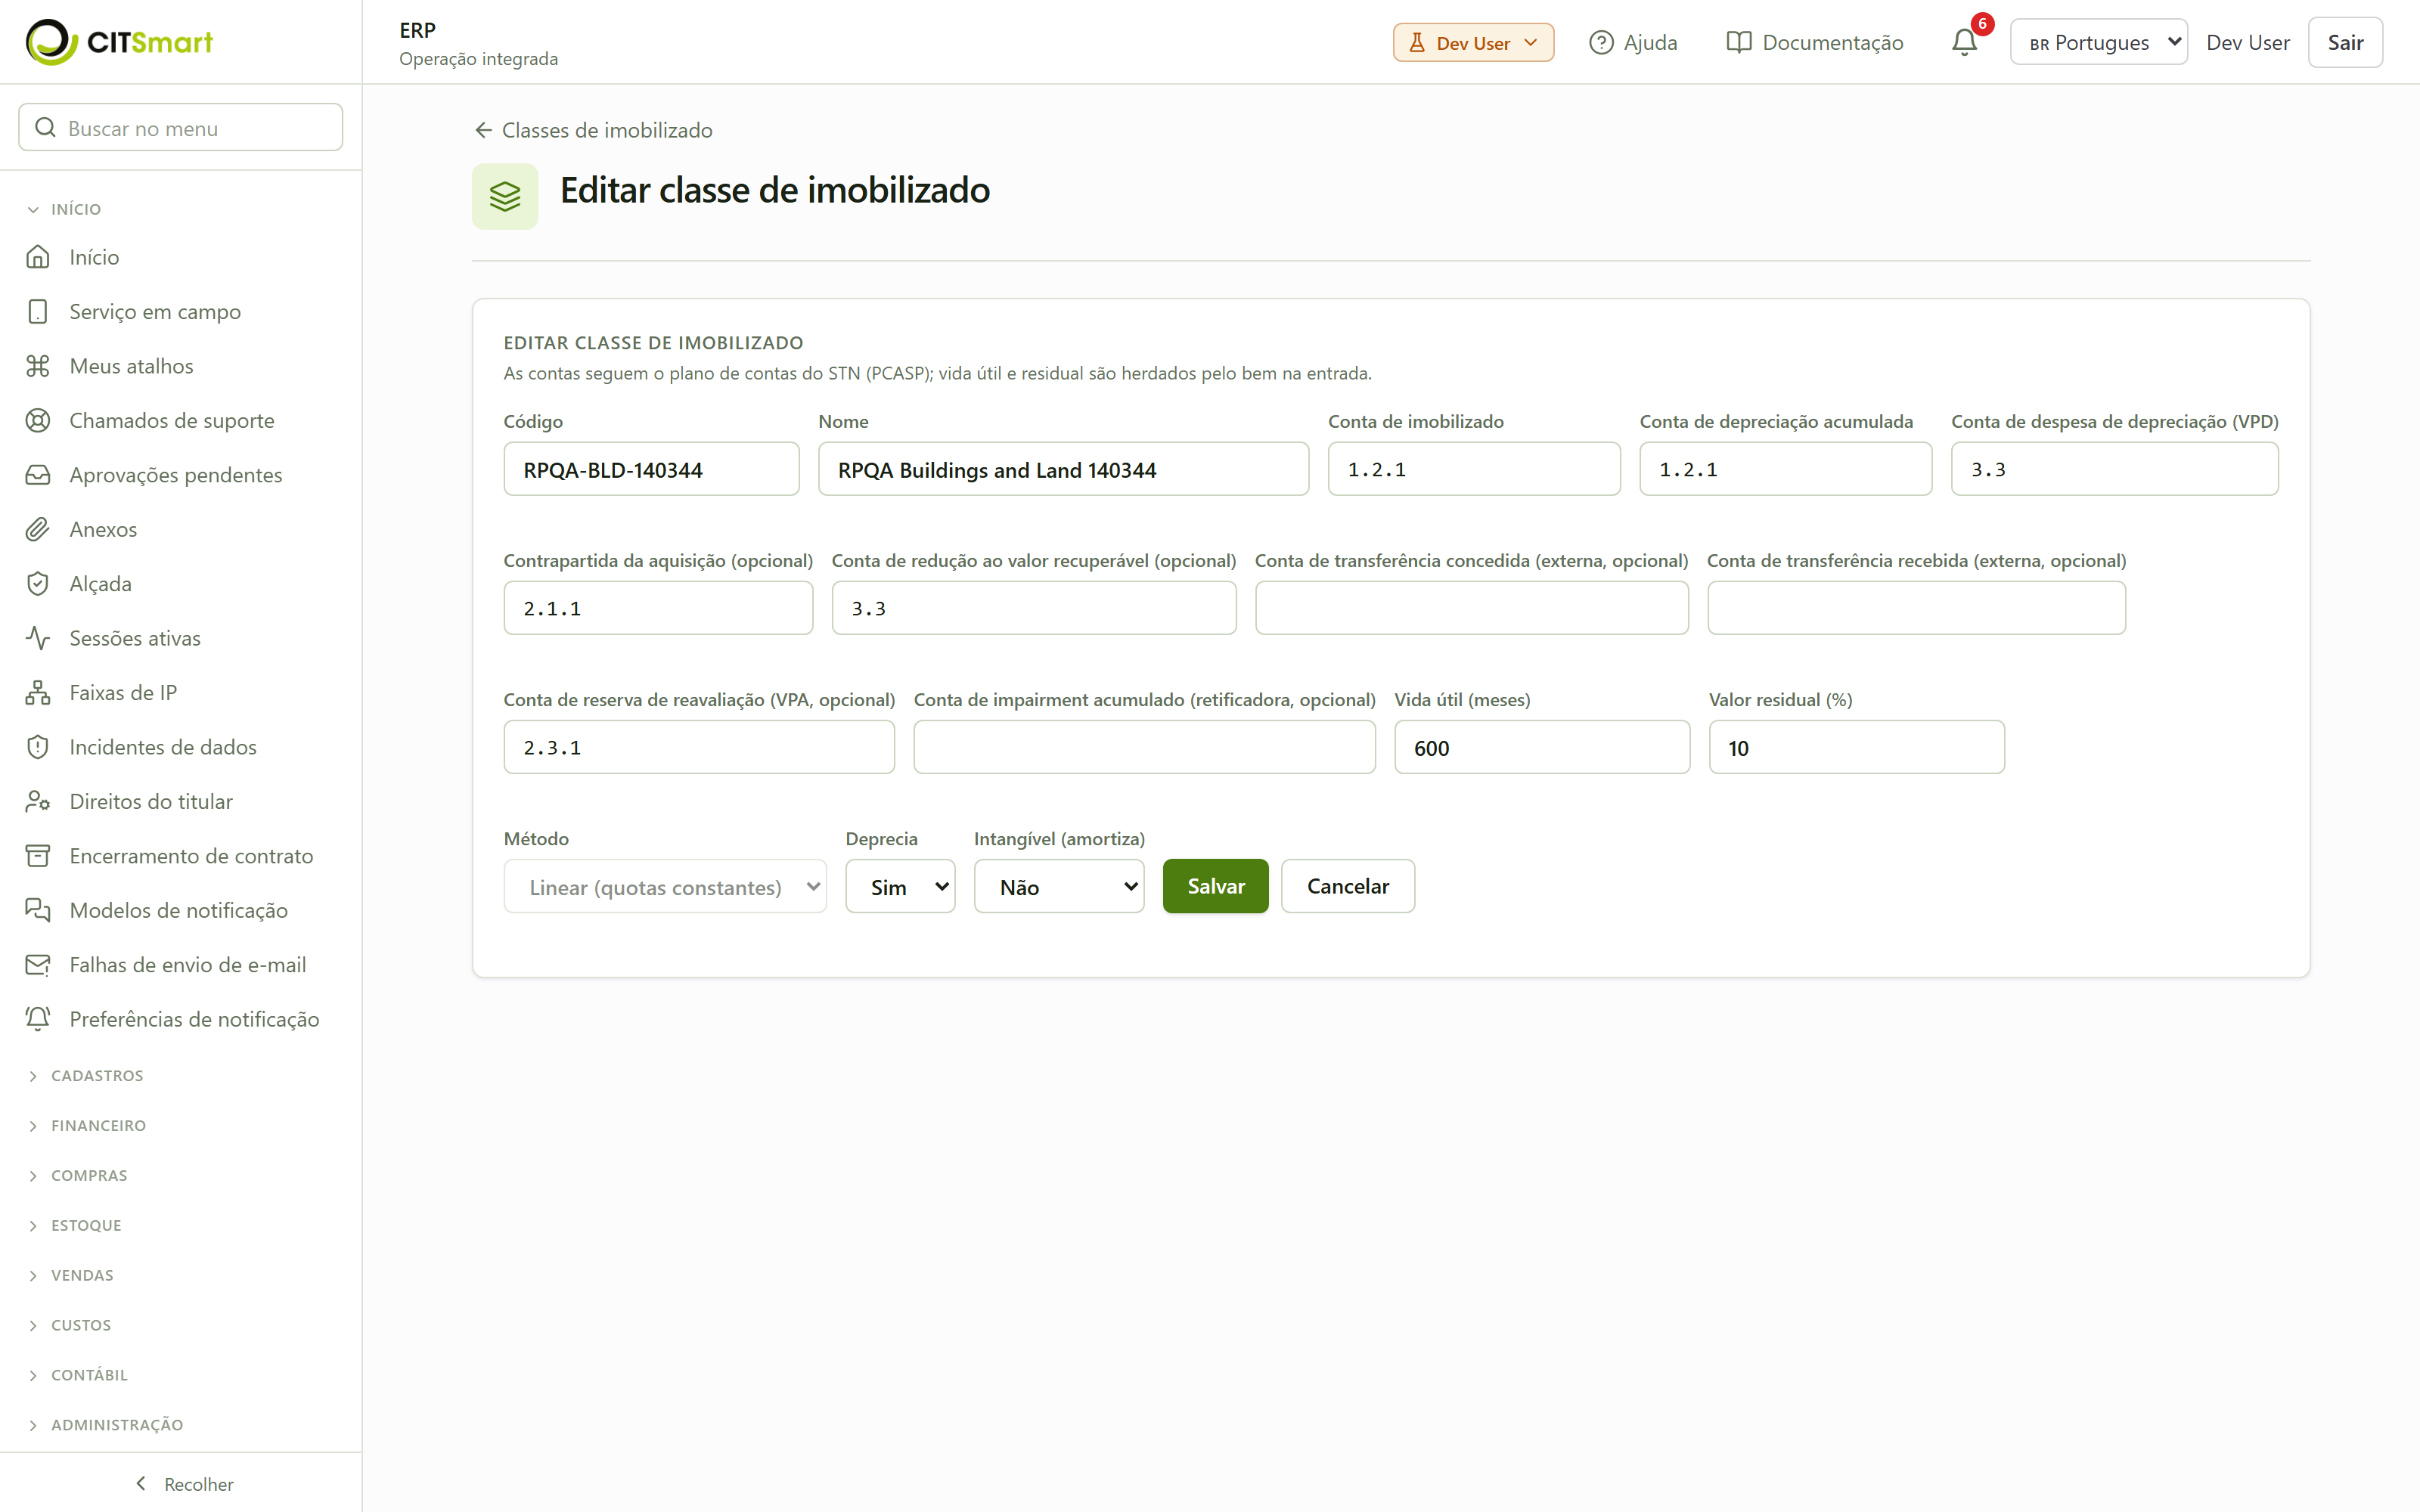Collapse the INÍCIO menu section

click(x=180, y=209)
